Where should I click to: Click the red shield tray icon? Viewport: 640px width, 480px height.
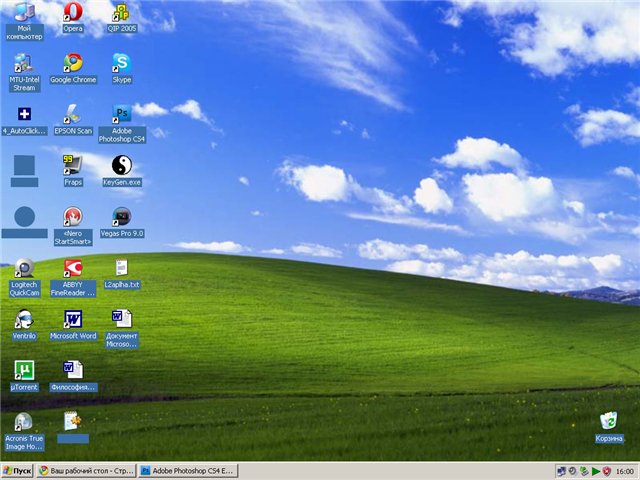pos(607,471)
